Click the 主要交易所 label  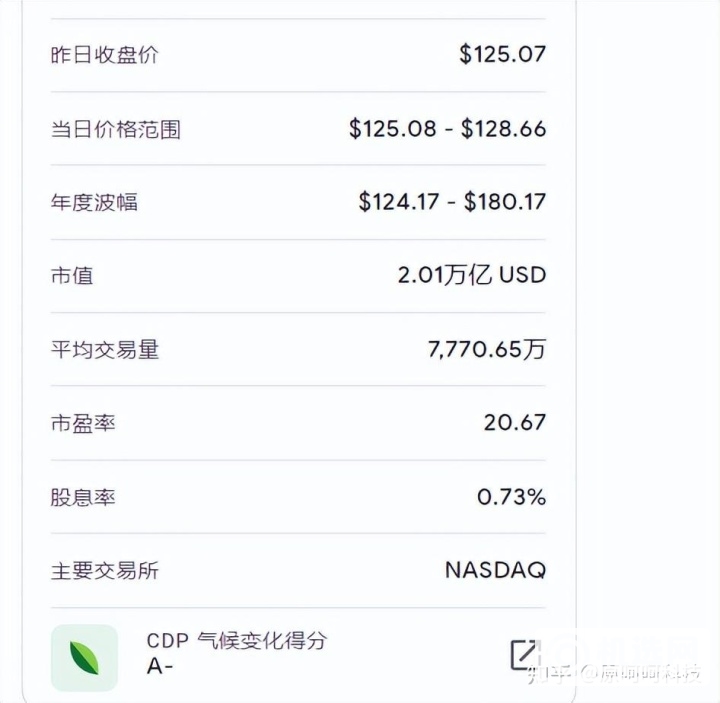104,571
